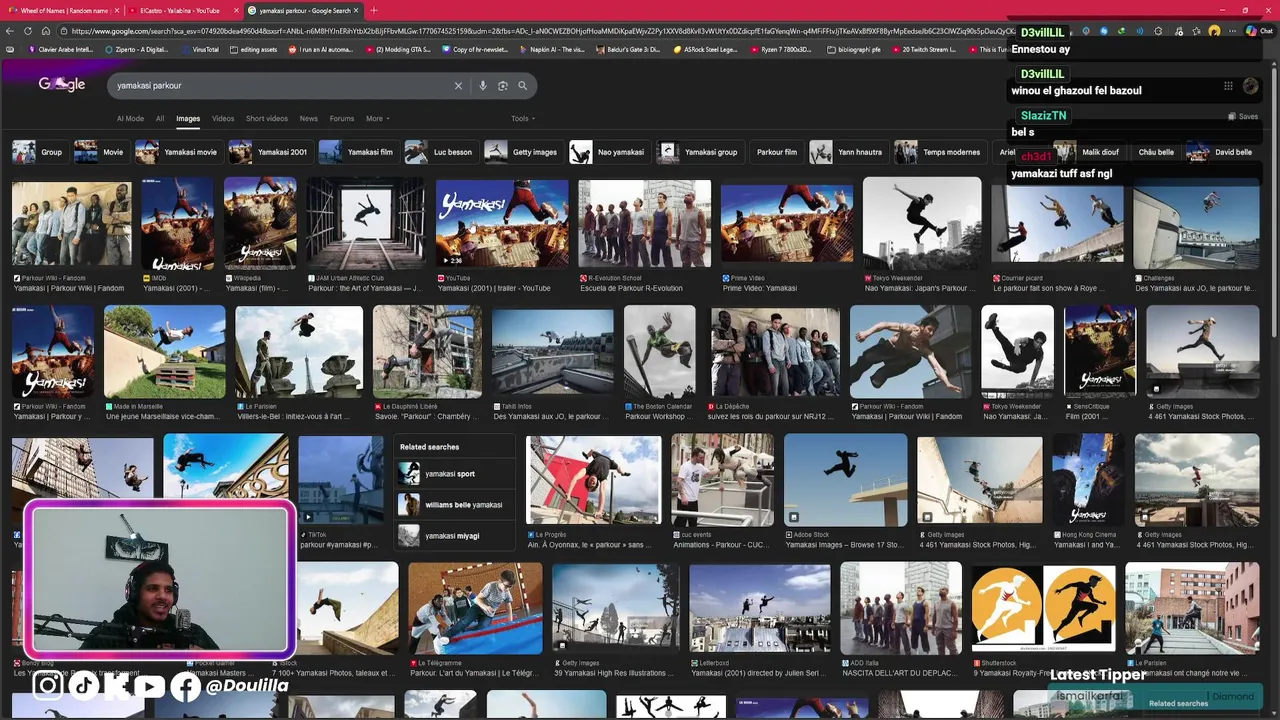Screen dimensions: 1280x720
Task: Close the Wheel of Names tab
Action: (x=117, y=10)
